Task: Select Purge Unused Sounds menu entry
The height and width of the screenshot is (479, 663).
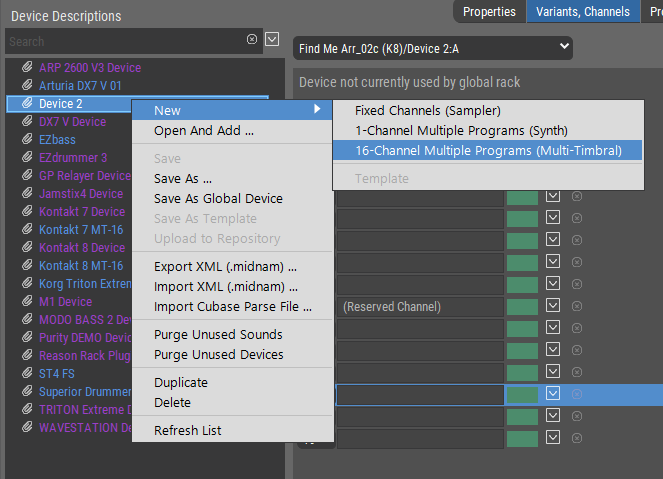Action: [218, 335]
